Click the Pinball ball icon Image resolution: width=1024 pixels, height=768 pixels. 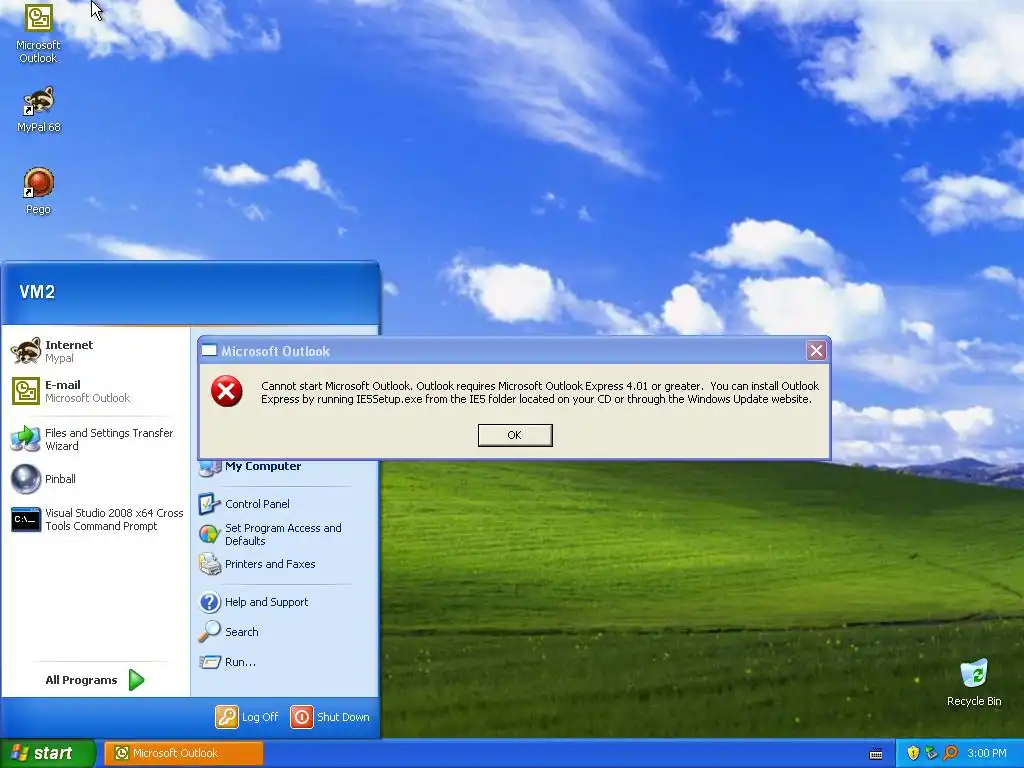pos(26,479)
